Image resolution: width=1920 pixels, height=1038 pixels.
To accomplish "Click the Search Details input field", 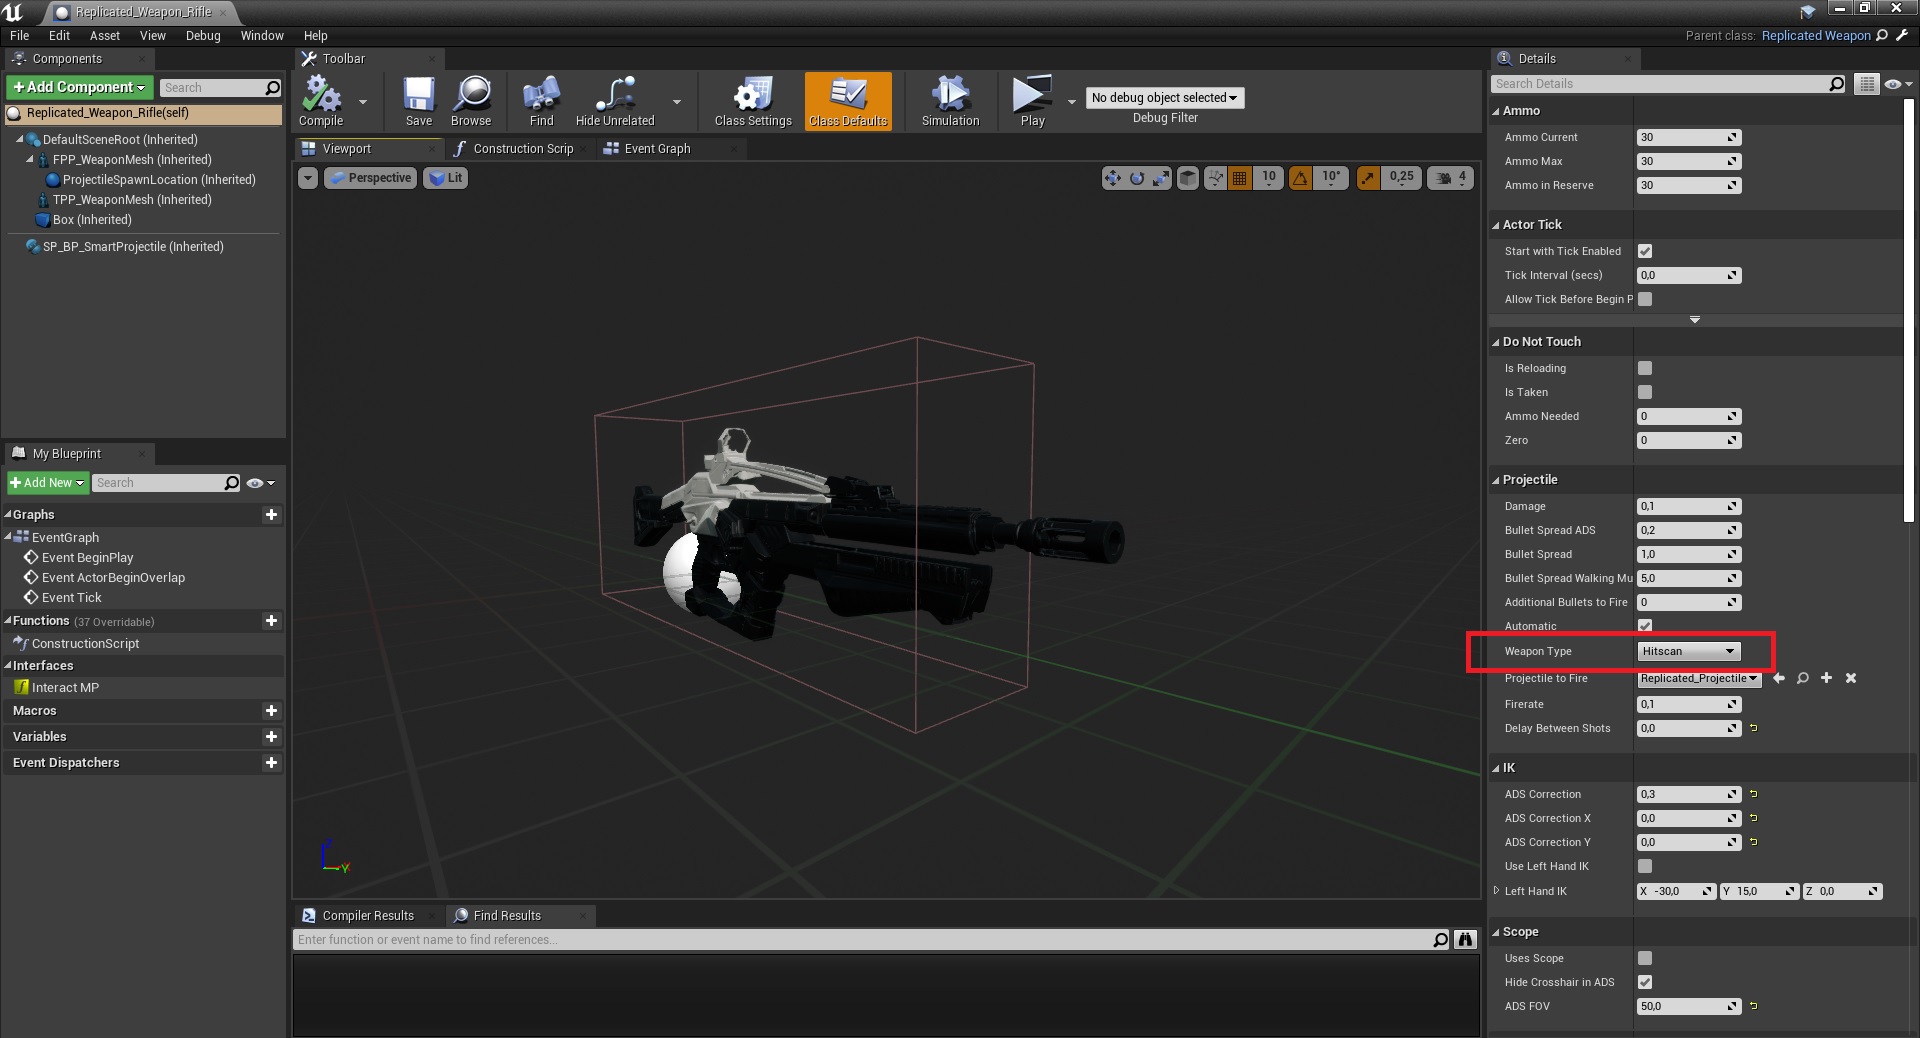I will point(1660,84).
